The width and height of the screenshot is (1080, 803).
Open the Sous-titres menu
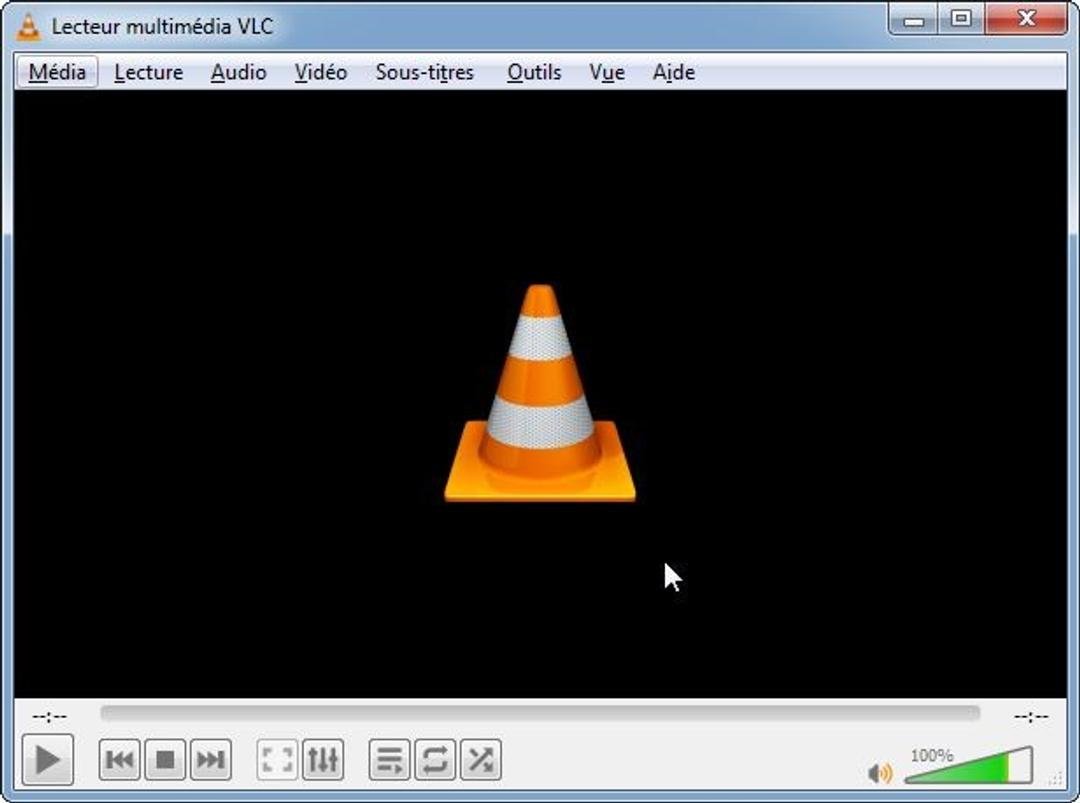pyautogui.click(x=424, y=72)
